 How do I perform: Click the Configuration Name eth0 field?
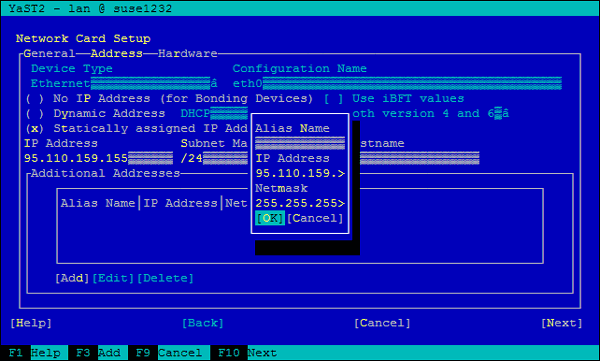pyautogui.click(x=397, y=83)
